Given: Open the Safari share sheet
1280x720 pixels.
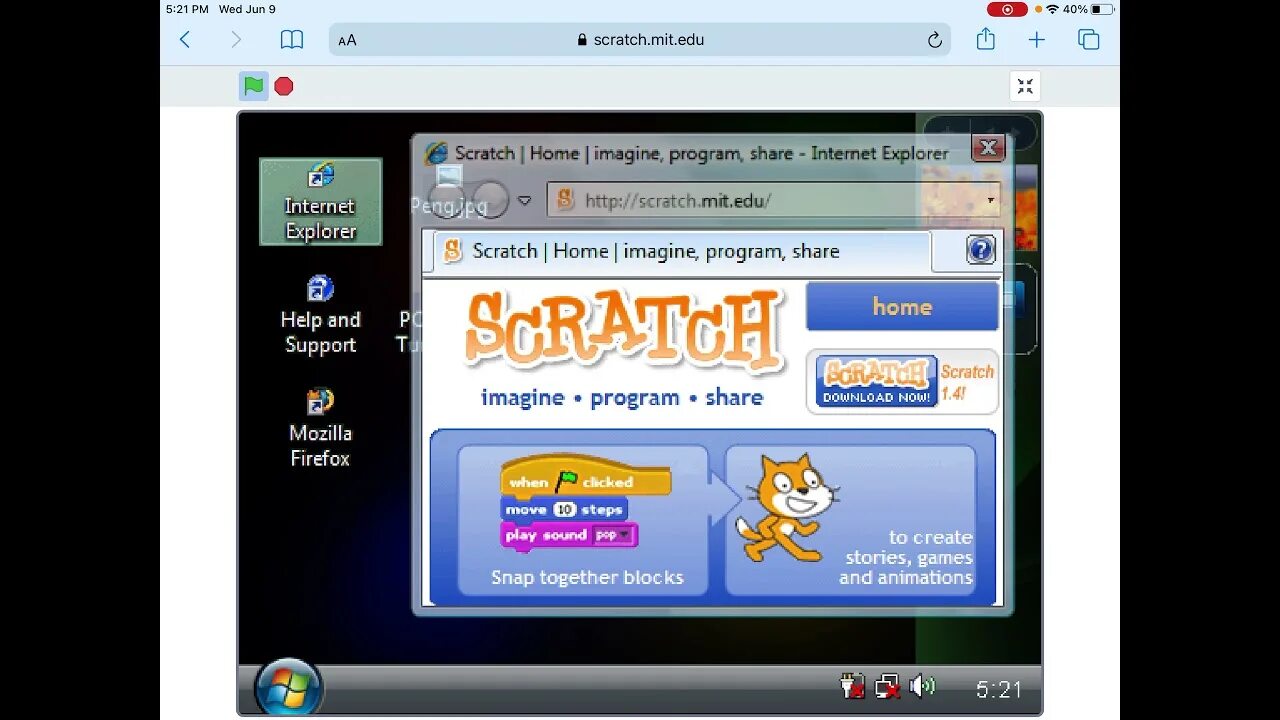Looking at the screenshot, I should [986, 39].
